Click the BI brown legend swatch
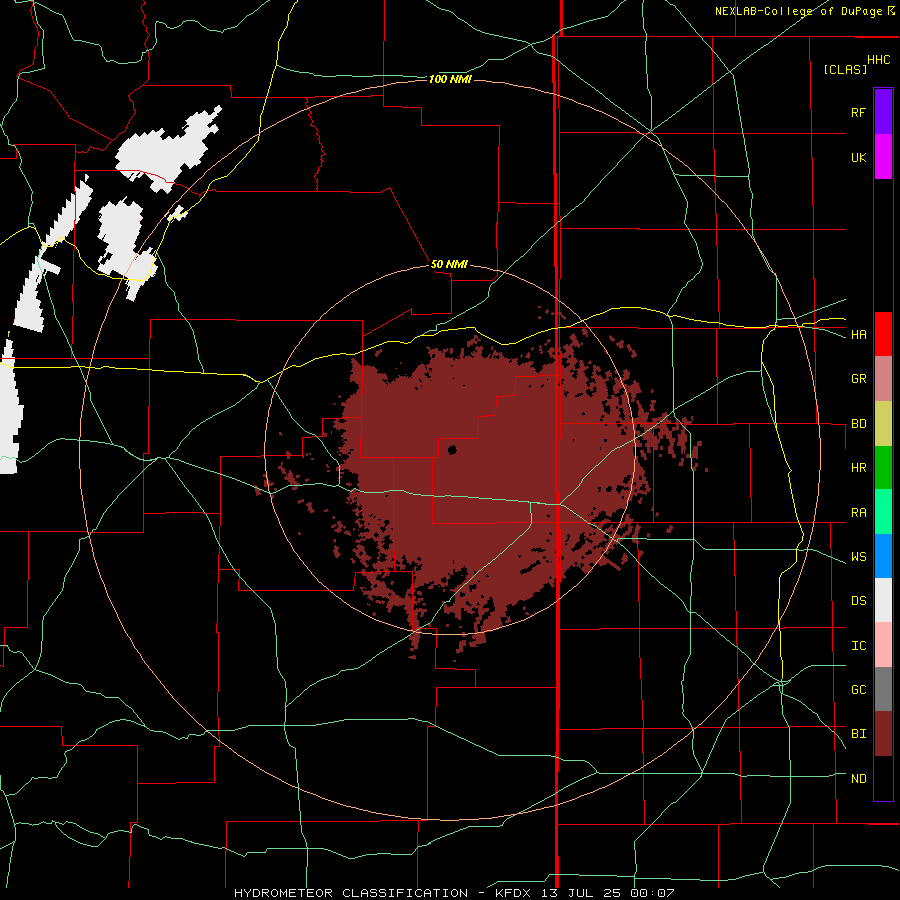The width and height of the screenshot is (900, 900). pyautogui.click(x=883, y=734)
